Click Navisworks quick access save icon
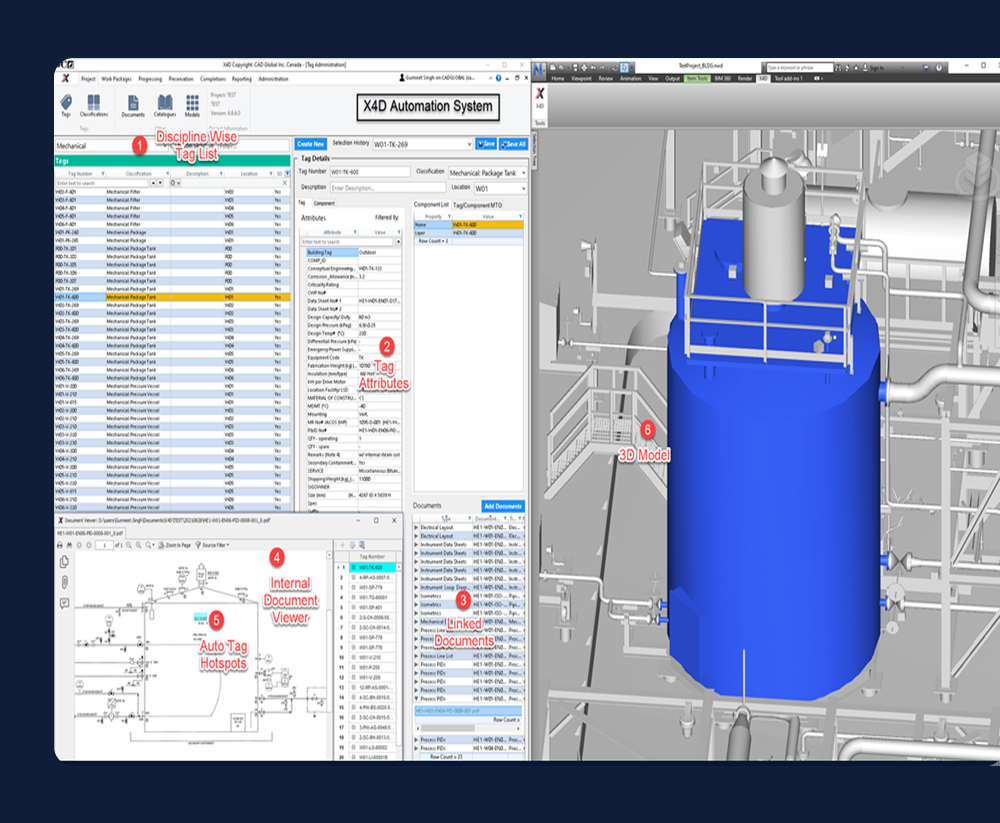This screenshot has height=823, width=1000. (575, 67)
